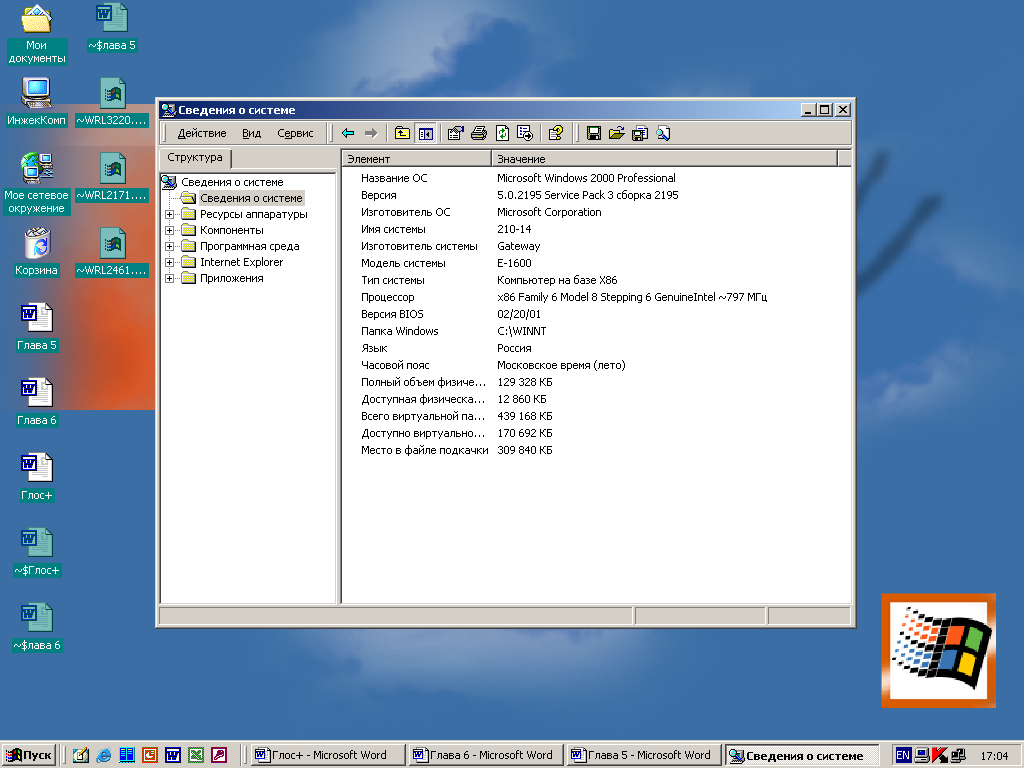Open the Пуск start menu
The image size is (1024, 768).
tap(29, 756)
